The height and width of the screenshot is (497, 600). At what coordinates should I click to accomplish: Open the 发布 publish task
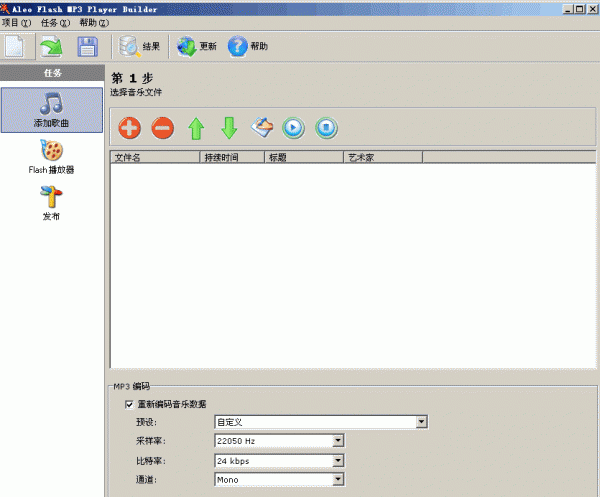pyautogui.click(x=51, y=203)
